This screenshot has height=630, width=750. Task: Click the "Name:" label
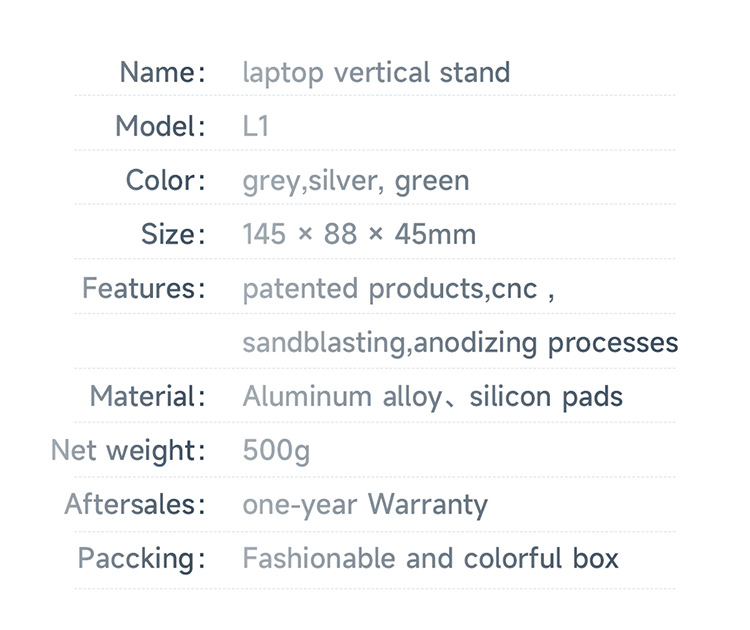(x=162, y=72)
